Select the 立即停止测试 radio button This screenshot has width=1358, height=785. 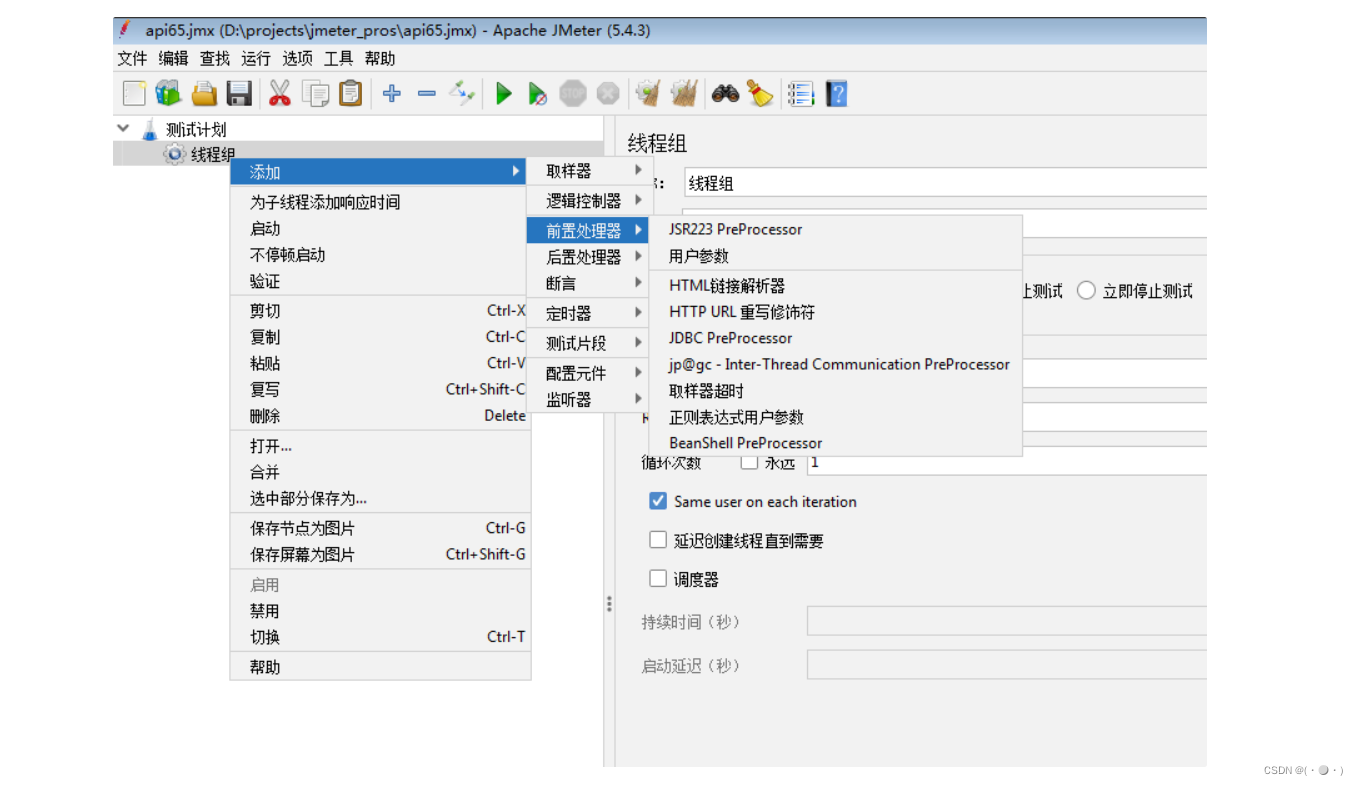[x=1086, y=291]
